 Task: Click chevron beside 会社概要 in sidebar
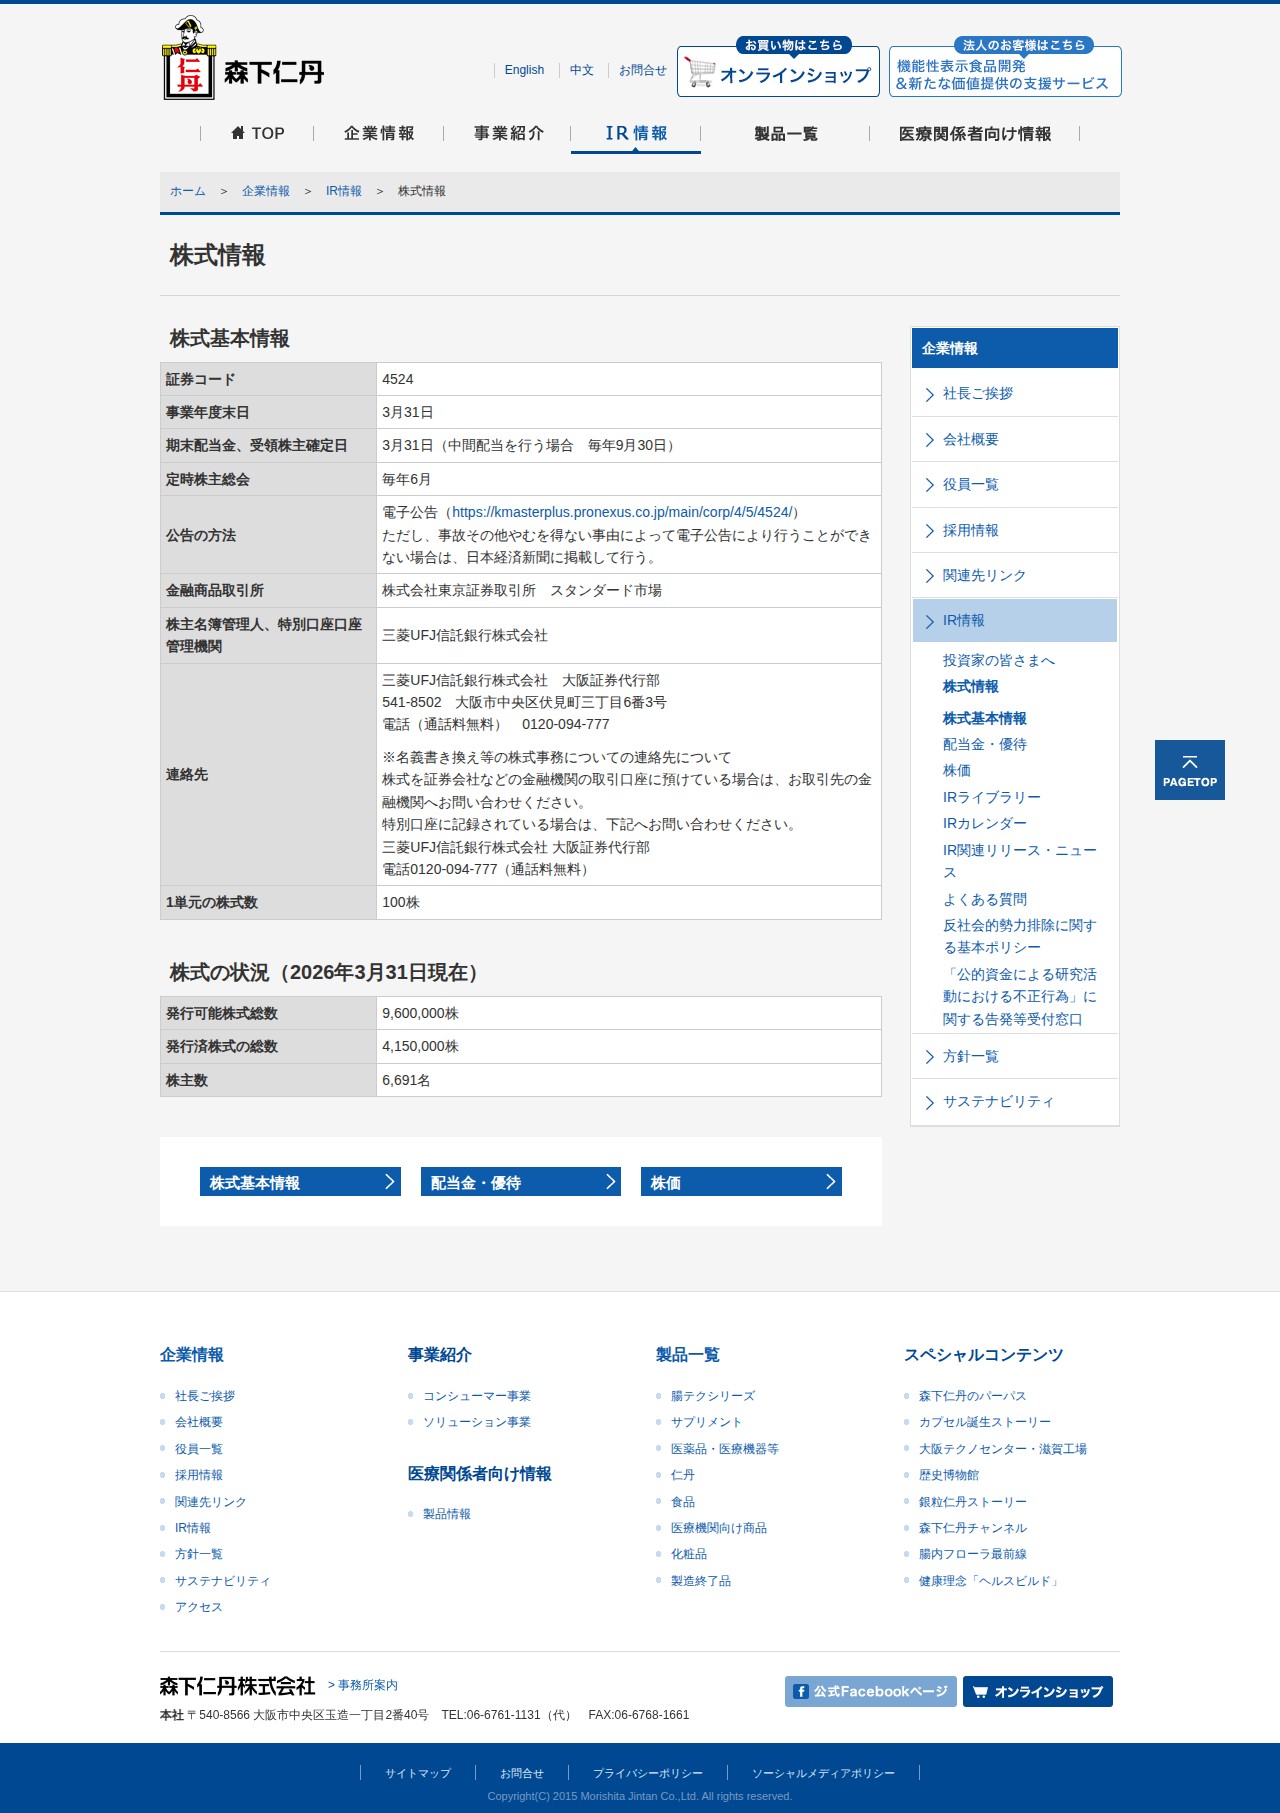click(930, 440)
